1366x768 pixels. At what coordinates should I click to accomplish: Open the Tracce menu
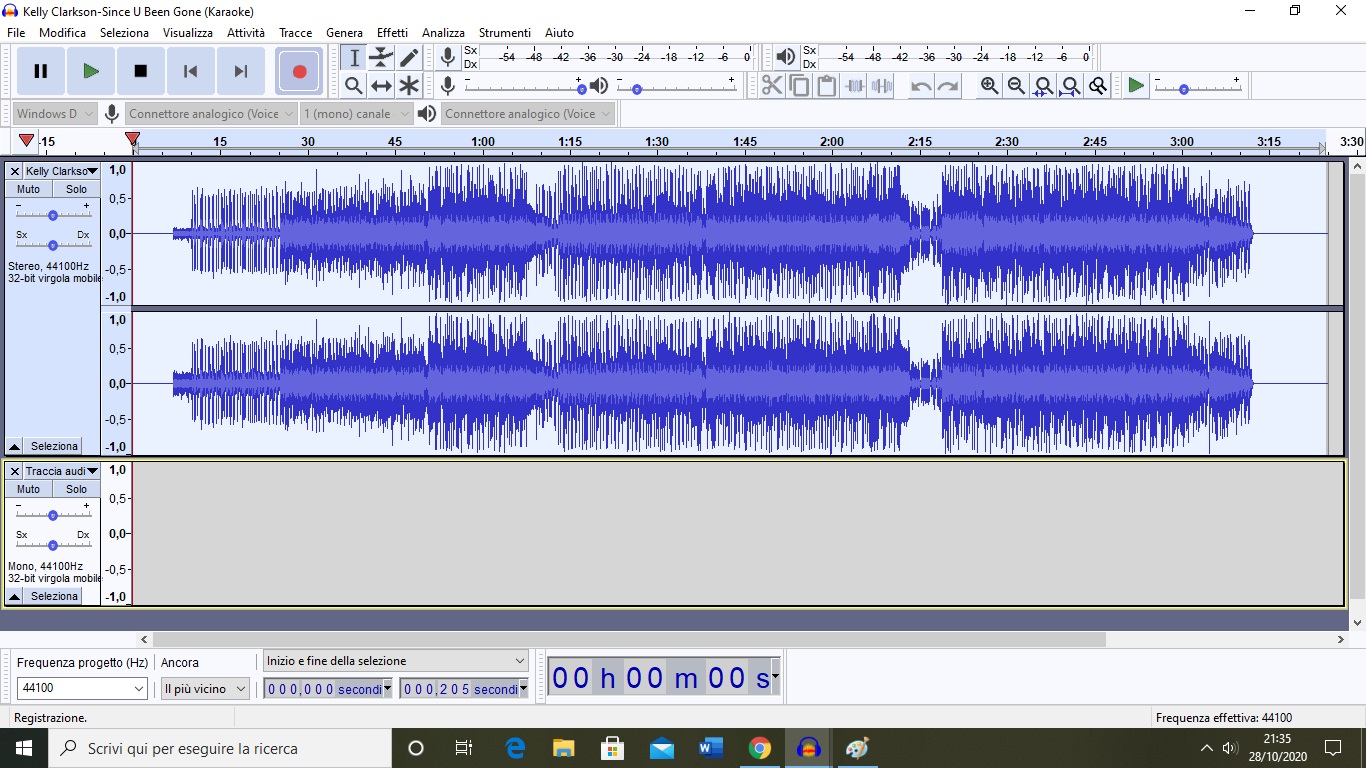tap(296, 33)
